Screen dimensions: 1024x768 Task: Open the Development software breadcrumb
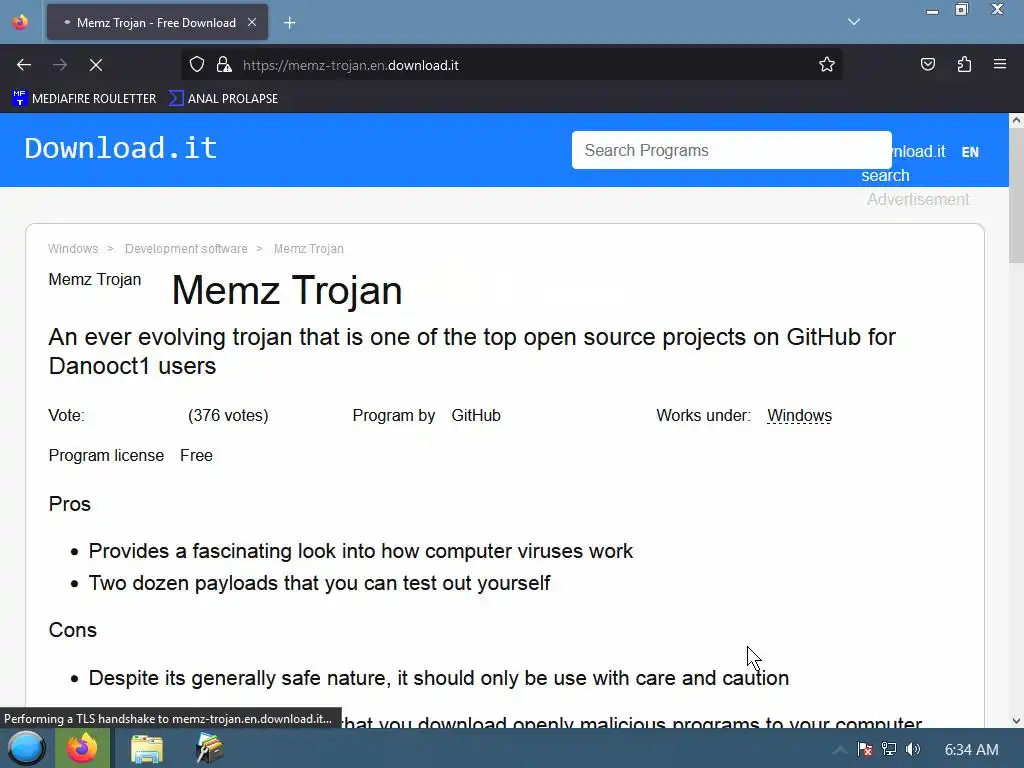click(x=186, y=249)
